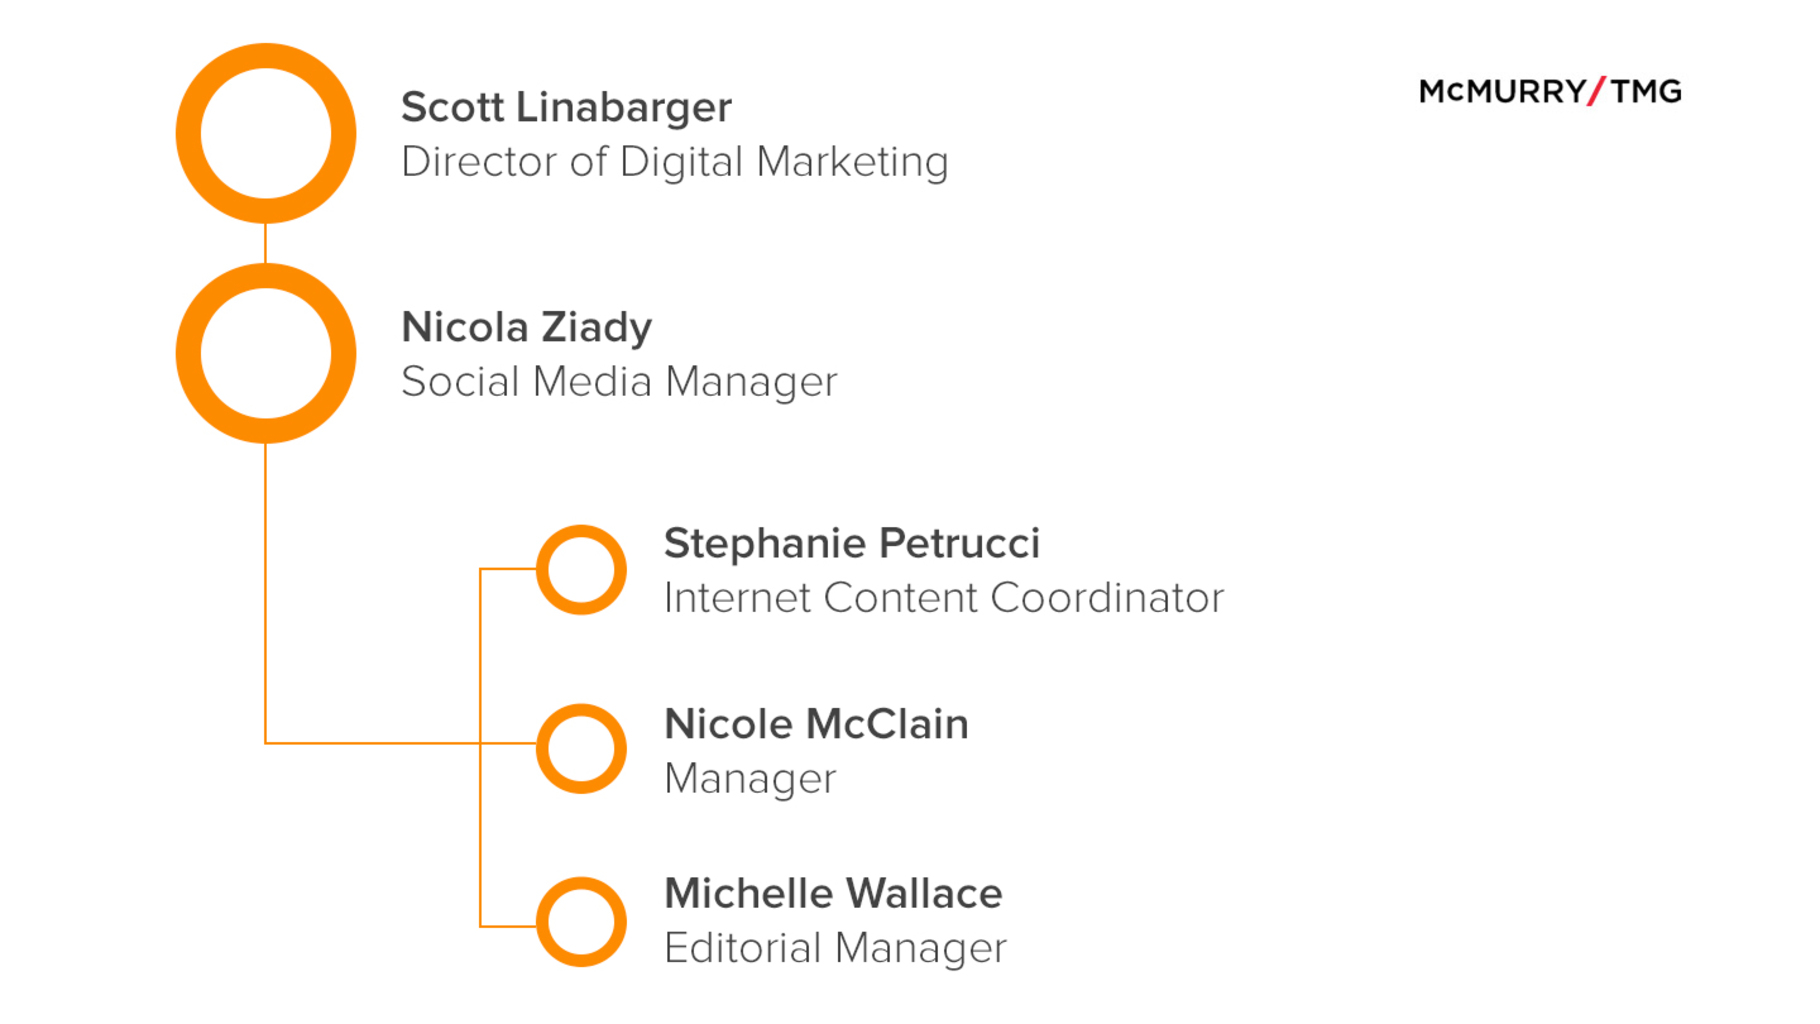Image resolution: width=1820 pixels, height=1024 pixels.
Task: Select the name Nicola Ziady
Action: click(x=526, y=327)
